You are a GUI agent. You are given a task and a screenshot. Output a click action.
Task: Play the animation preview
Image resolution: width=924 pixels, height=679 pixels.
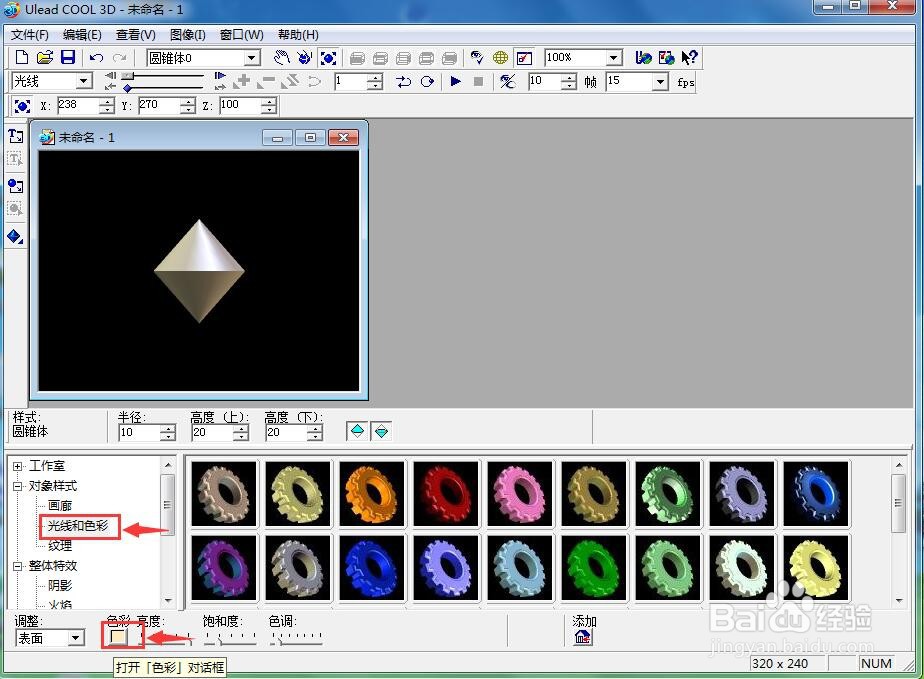point(455,81)
